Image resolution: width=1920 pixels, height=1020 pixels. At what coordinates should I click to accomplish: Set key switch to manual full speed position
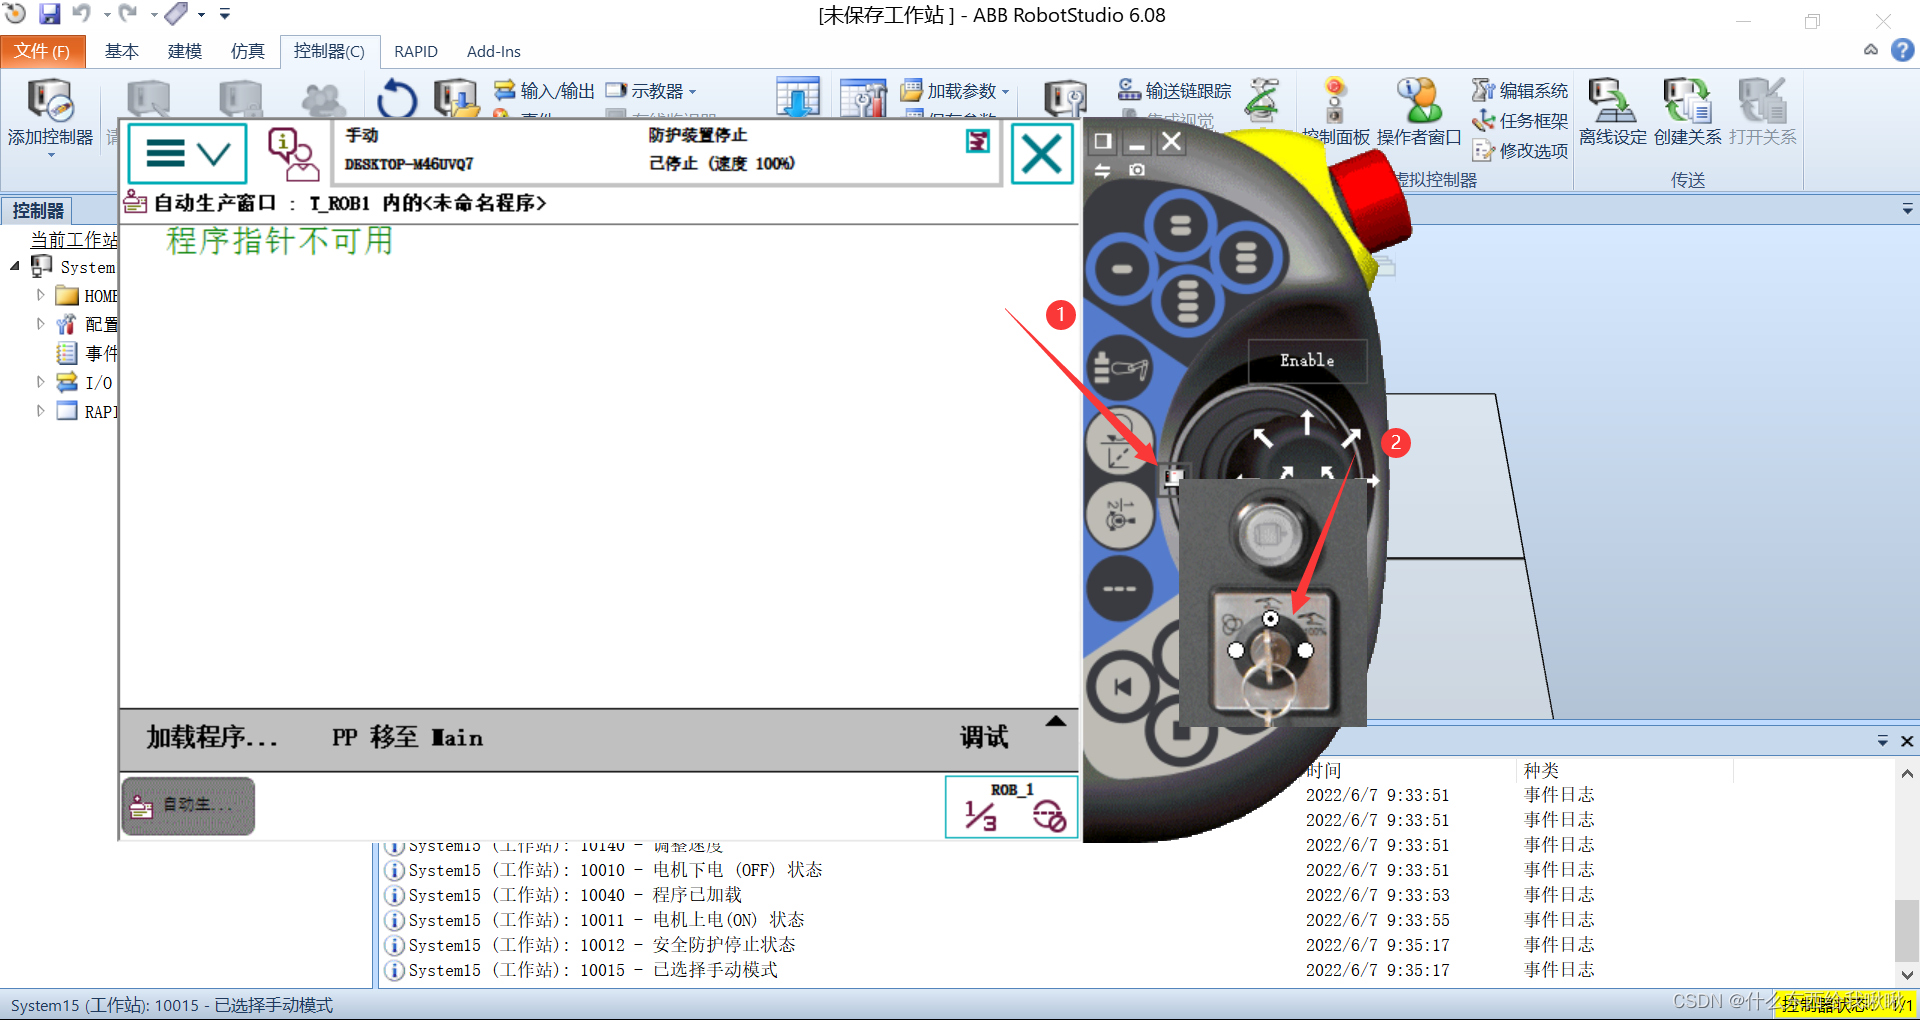point(1305,650)
